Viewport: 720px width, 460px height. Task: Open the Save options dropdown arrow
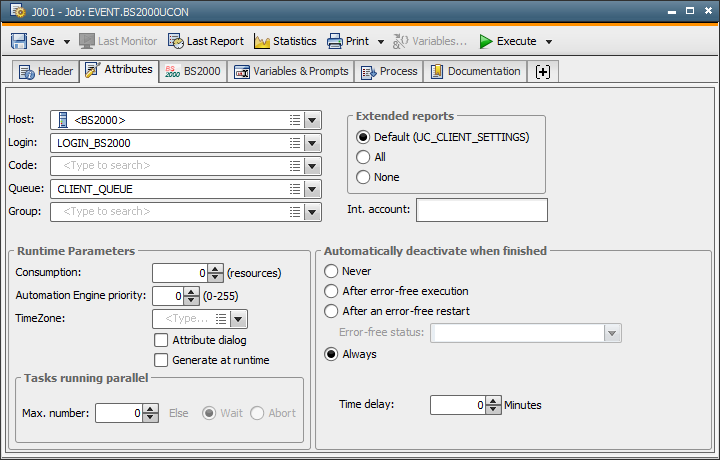[67, 42]
